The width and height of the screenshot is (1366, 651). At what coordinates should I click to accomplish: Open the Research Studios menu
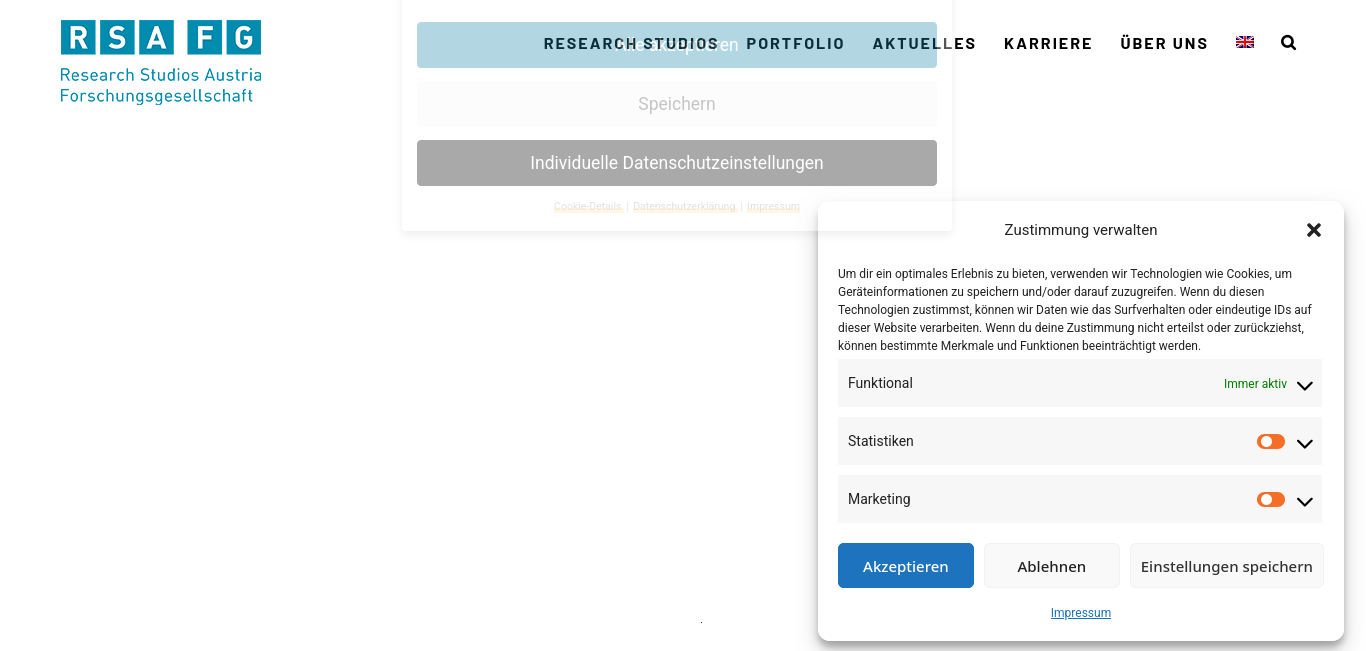pyautogui.click(x=631, y=43)
